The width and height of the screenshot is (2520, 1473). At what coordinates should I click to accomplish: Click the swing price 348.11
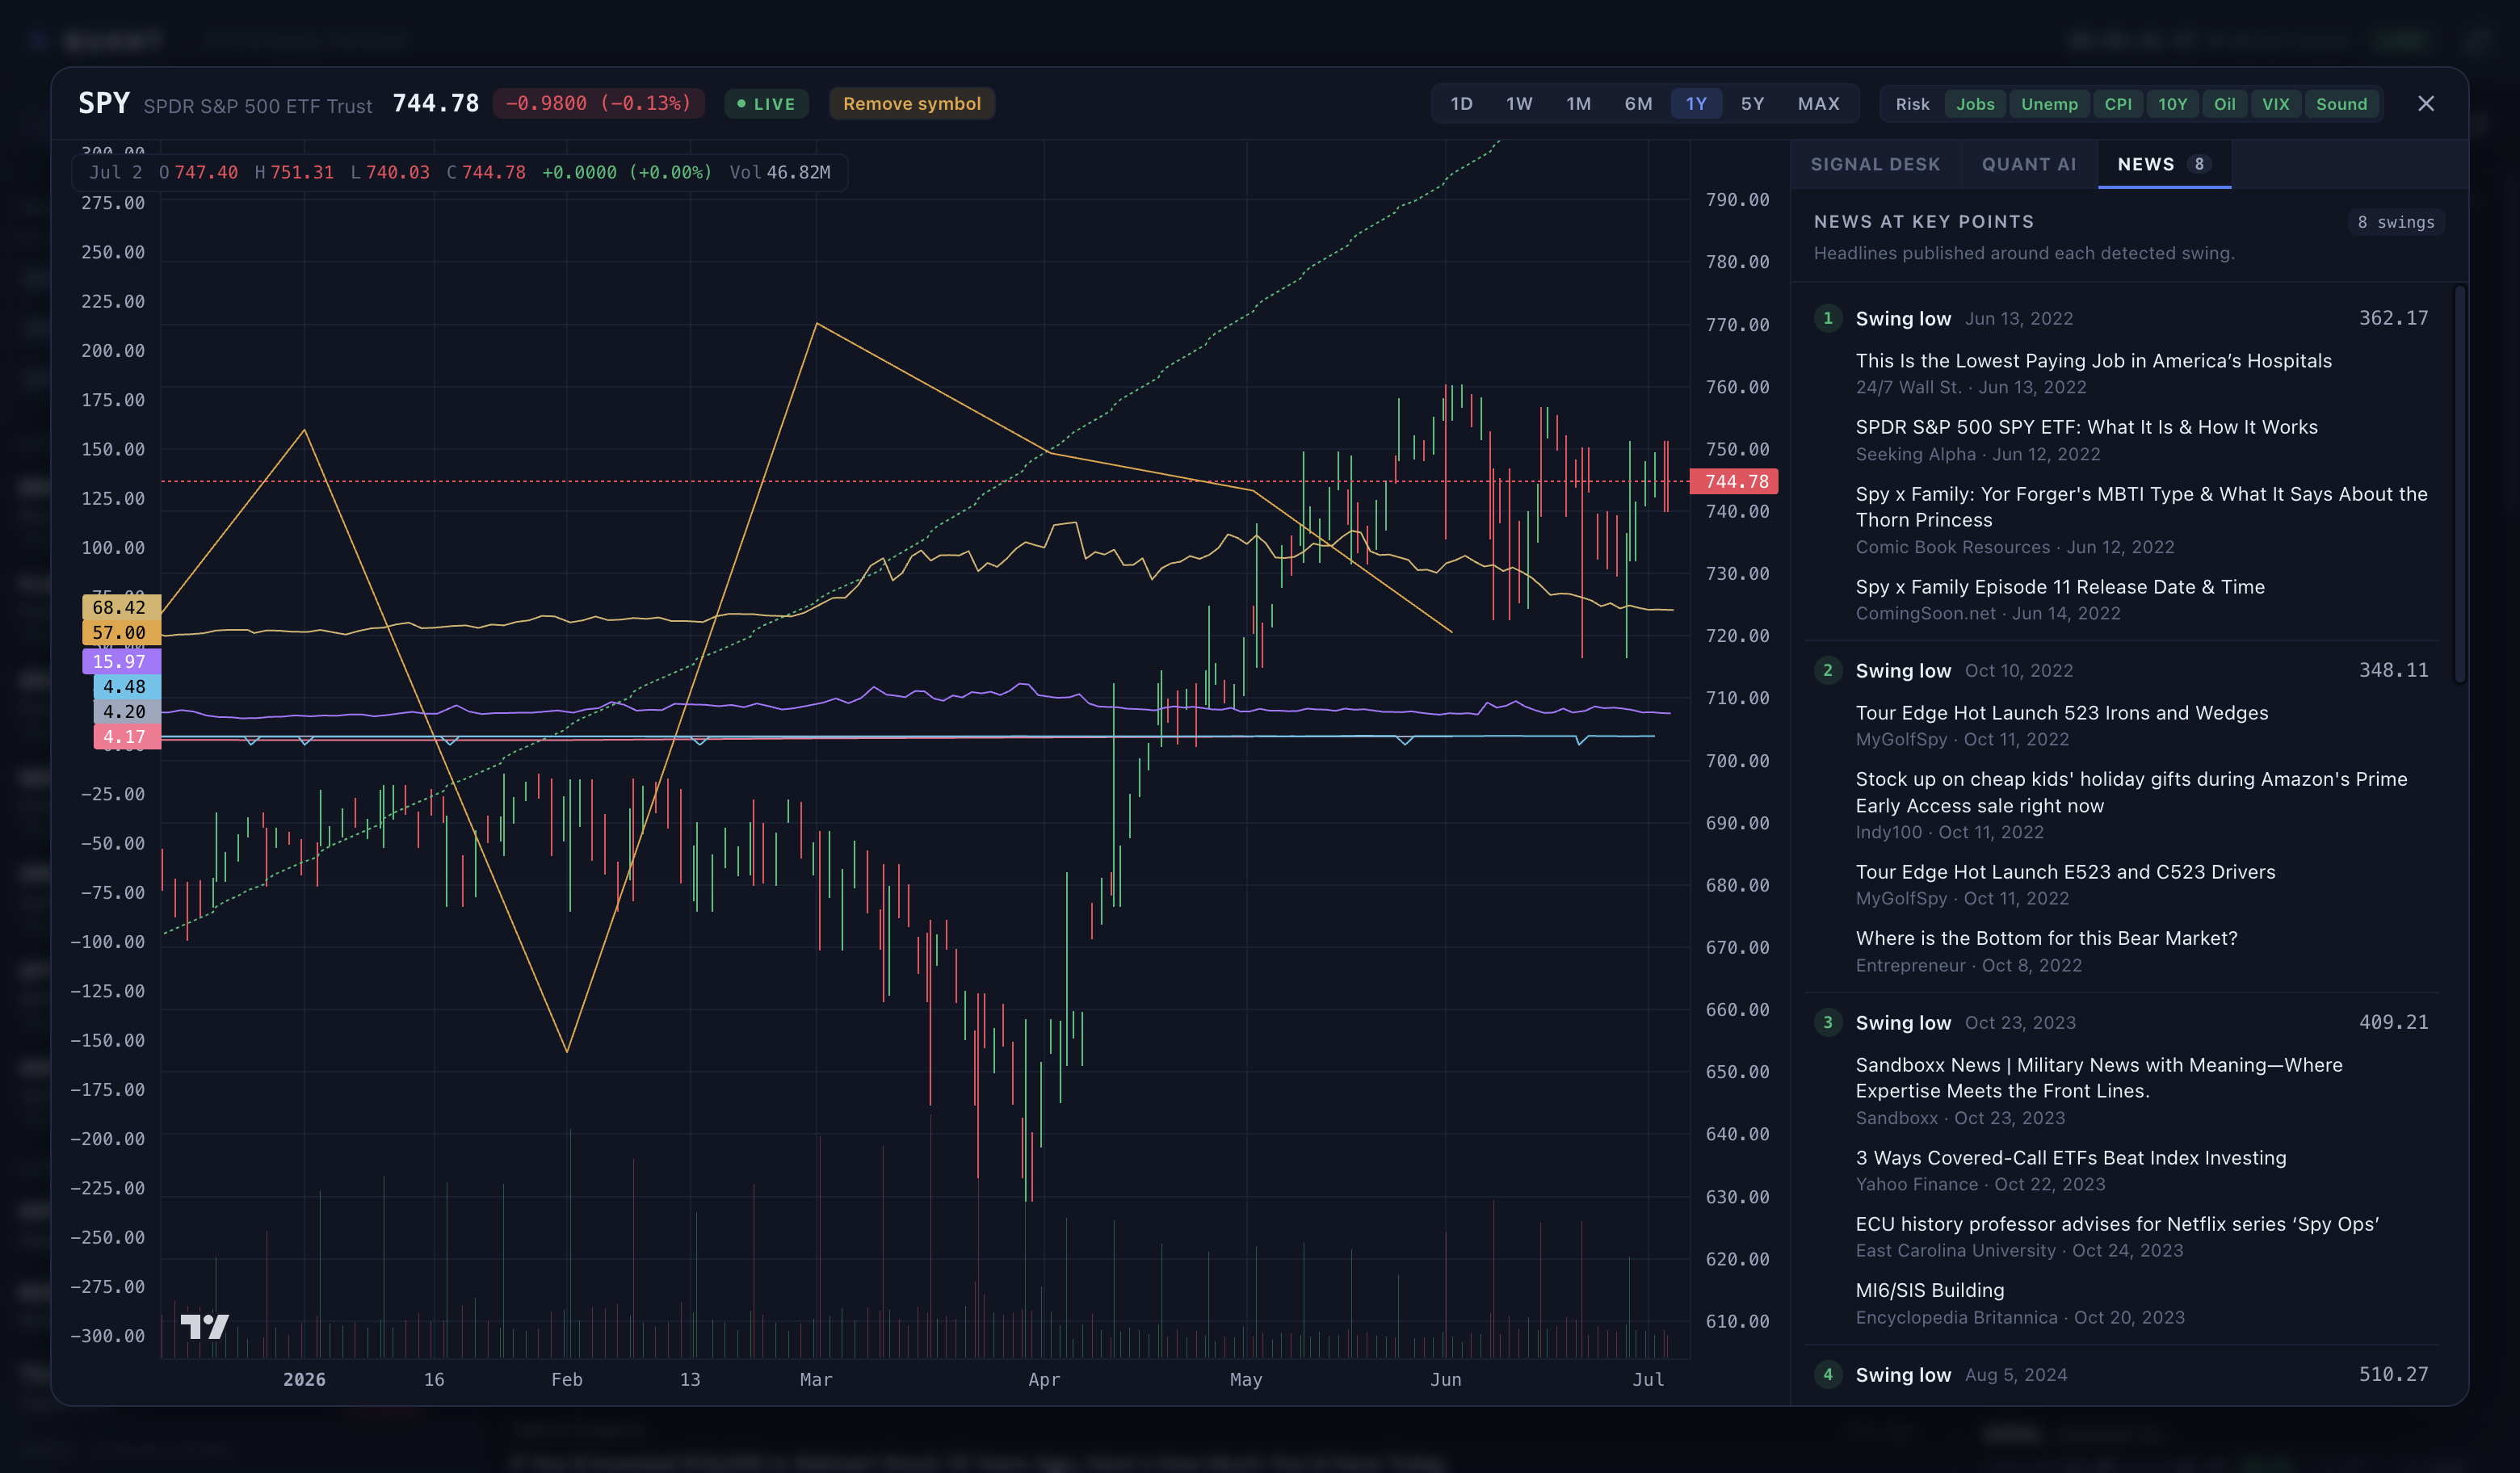2393,670
